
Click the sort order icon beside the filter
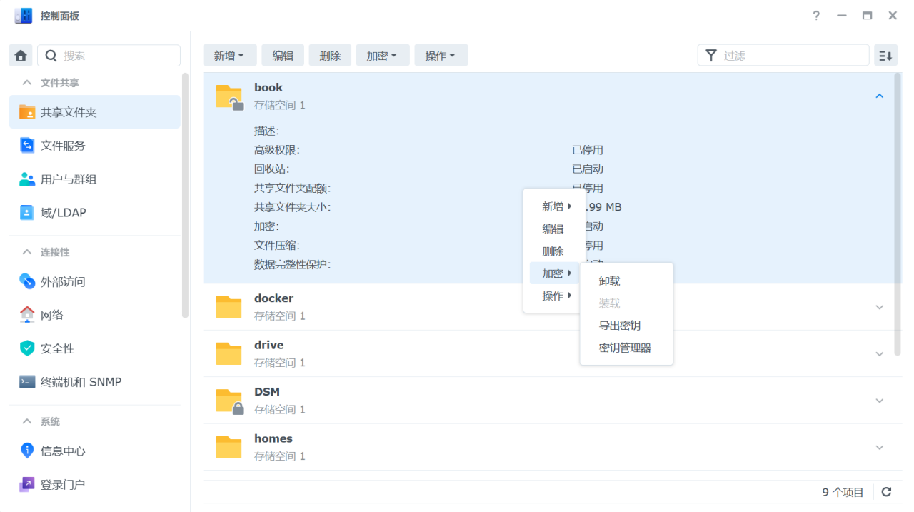(885, 56)
